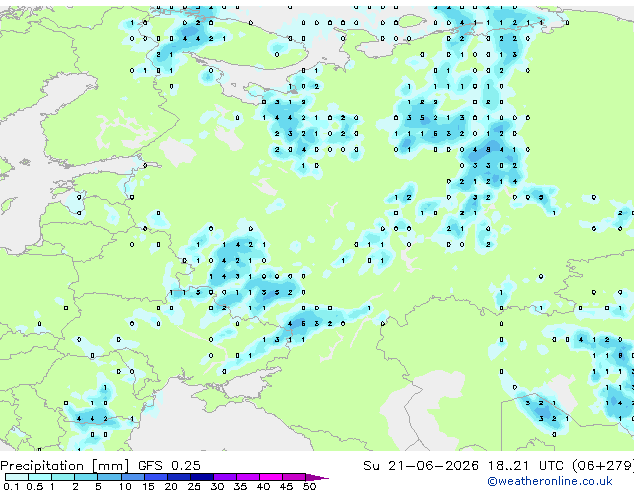
Task: Click the above-50 arrow tip of legend
Action: (317, 478)
